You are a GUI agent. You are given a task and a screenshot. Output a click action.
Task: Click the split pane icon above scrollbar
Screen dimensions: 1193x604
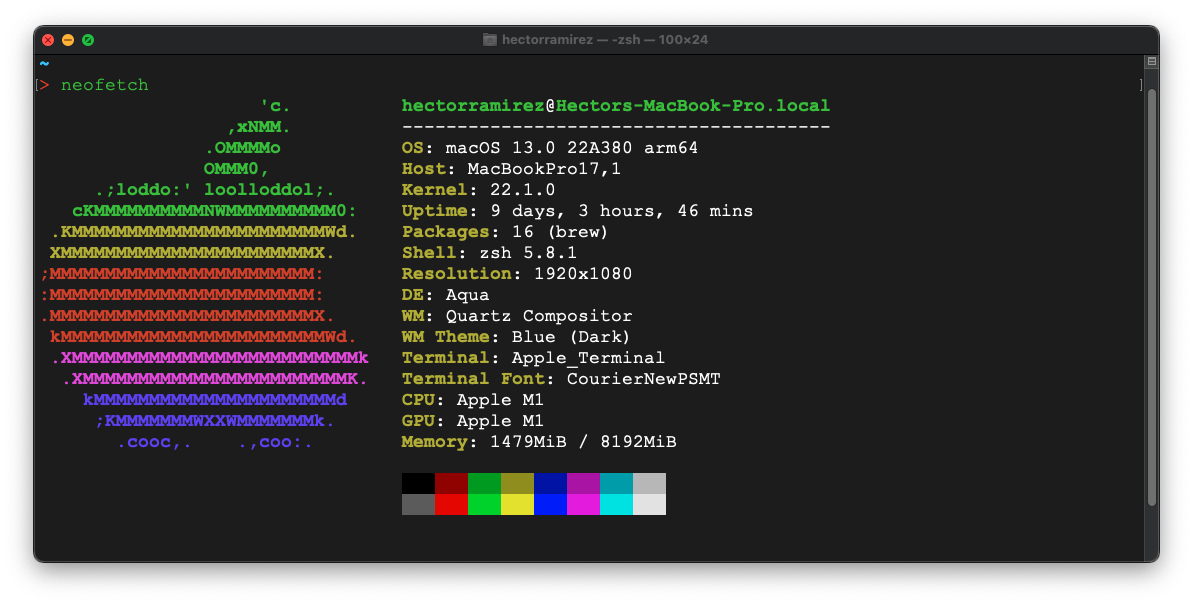click(1151, 61)
